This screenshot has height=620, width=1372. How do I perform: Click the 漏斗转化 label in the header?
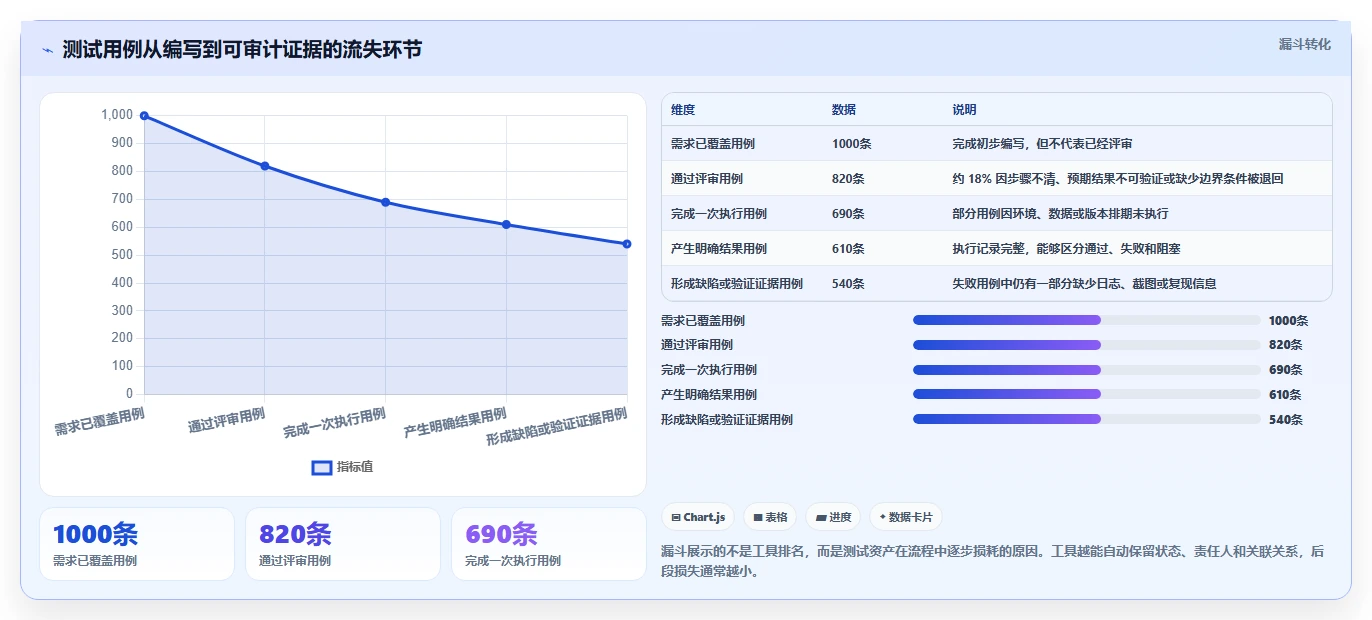1304,44
